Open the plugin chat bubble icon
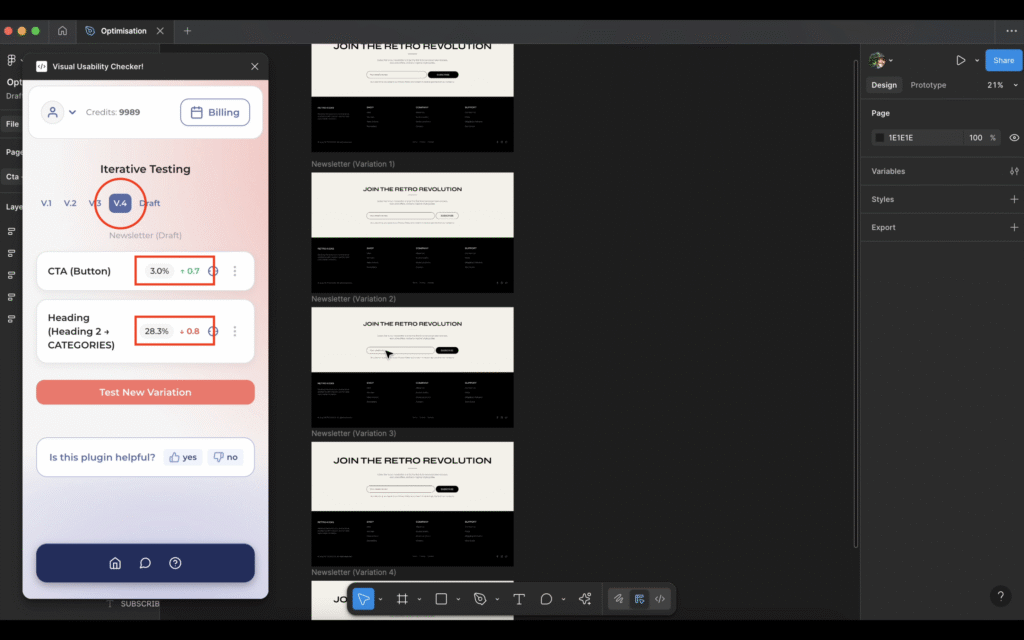Screen dimensions: 1024x640 coord(145,563)
